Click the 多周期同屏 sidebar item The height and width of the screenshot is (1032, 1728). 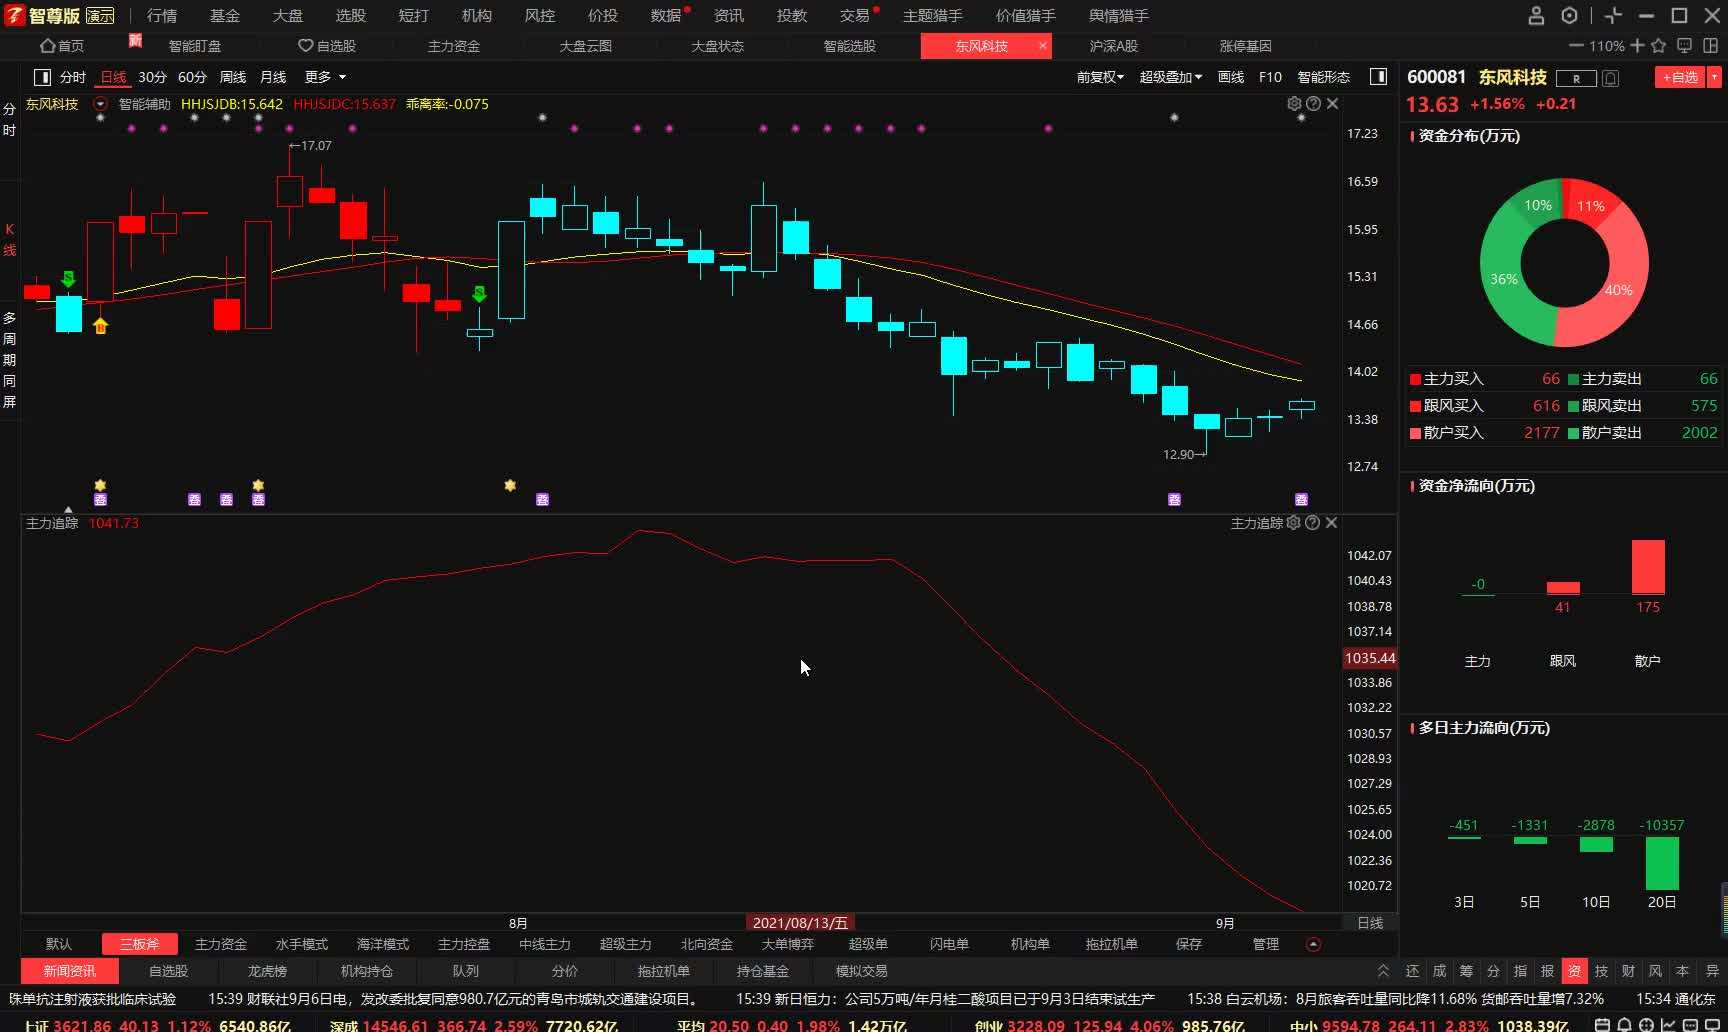(9, 360)
